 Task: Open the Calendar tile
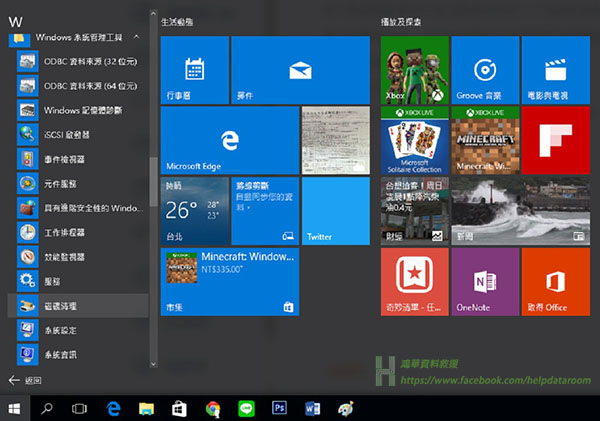[194, 71]
